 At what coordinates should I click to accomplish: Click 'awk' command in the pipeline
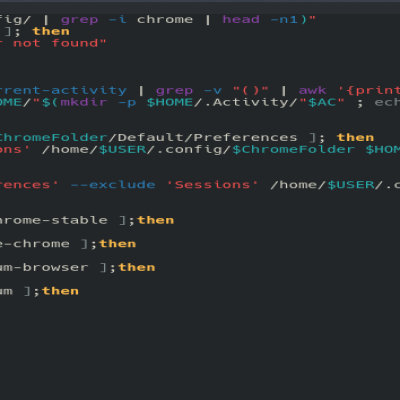312,91
